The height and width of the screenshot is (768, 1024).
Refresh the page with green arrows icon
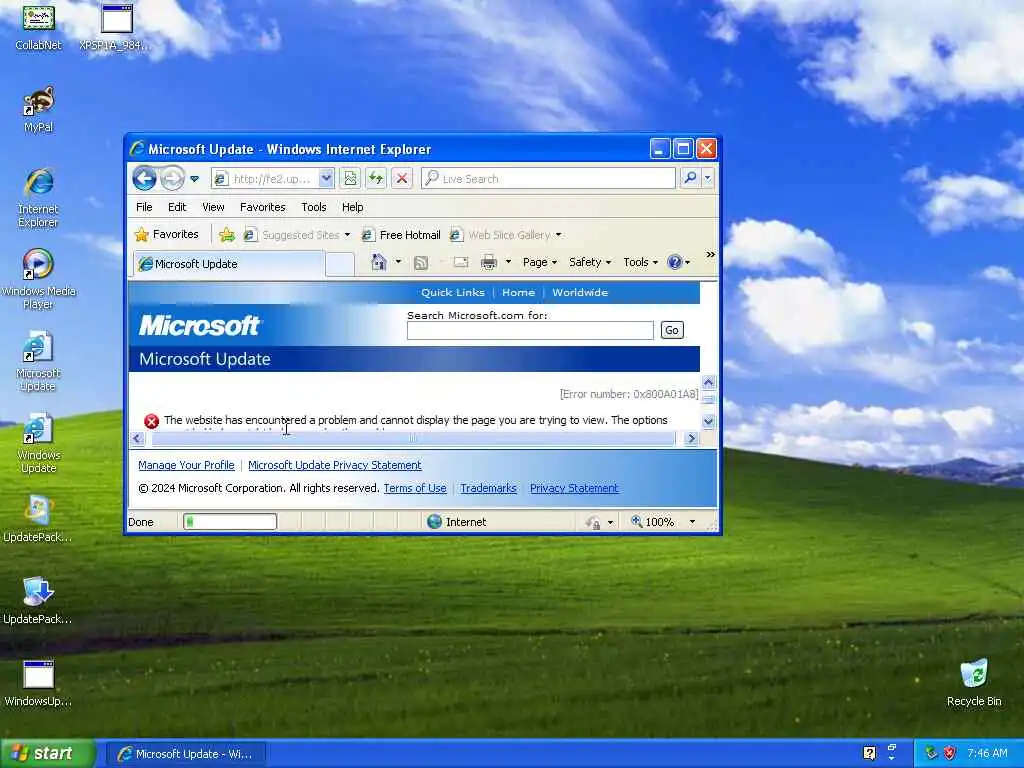pos(376,178)
